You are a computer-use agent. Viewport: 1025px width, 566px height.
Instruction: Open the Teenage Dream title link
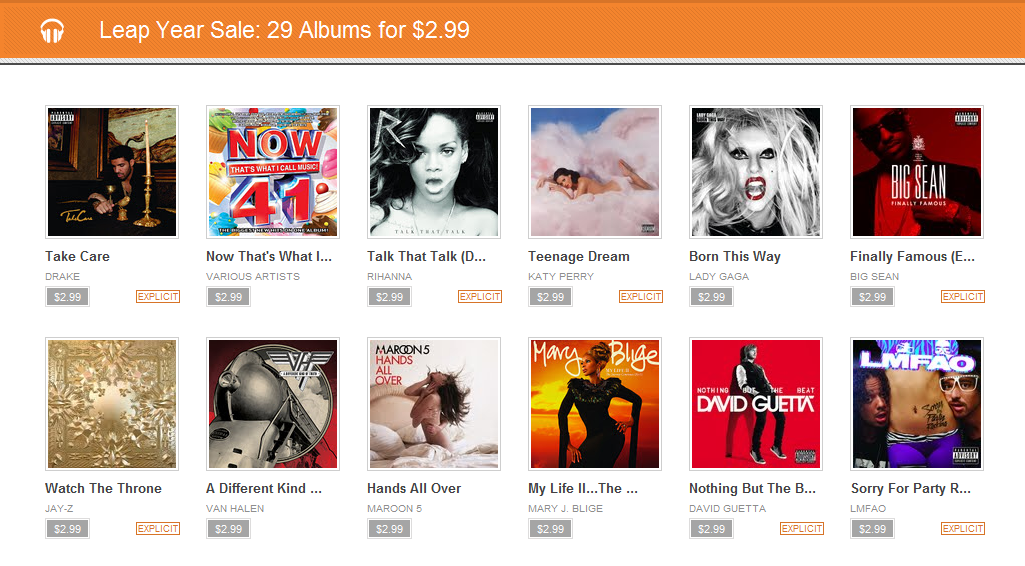[x=579, y=256]
